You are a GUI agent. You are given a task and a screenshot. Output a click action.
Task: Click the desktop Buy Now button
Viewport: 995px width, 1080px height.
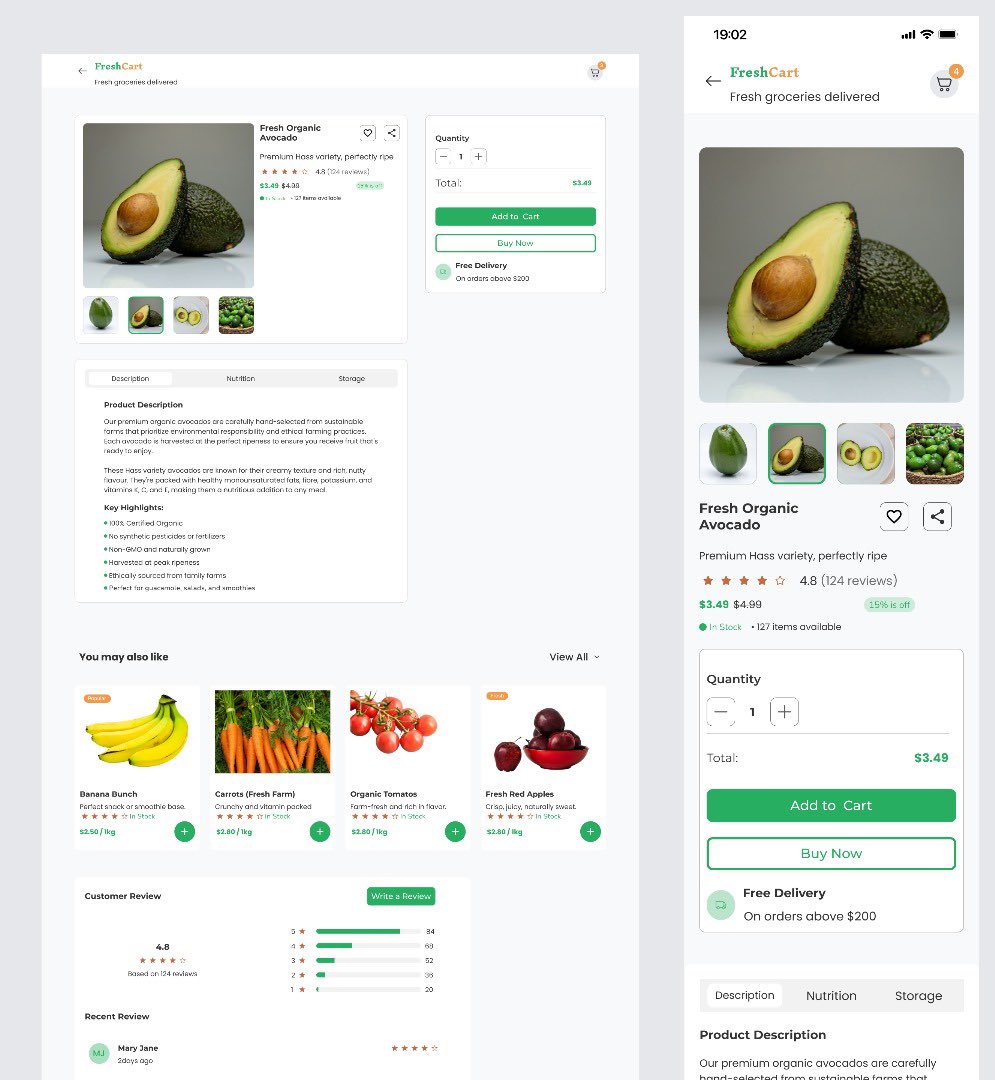(515, 243)
